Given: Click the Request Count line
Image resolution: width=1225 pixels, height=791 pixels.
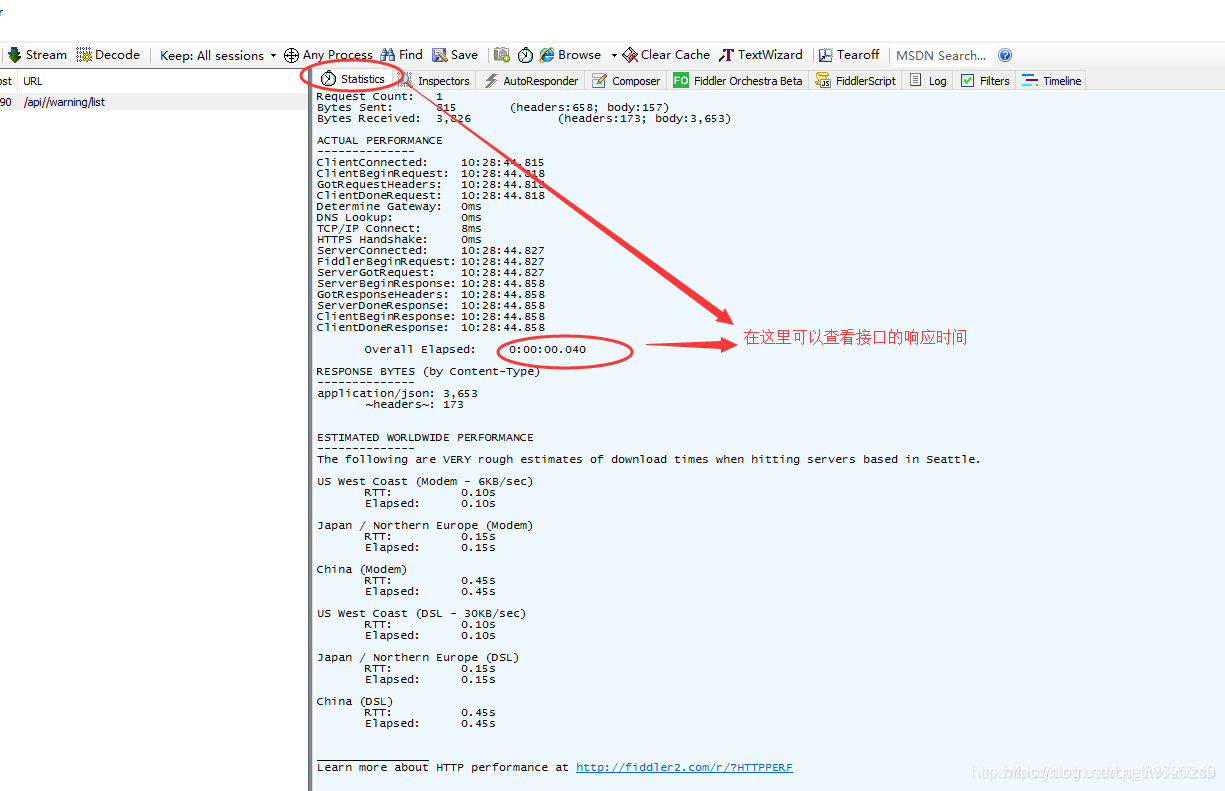Looking at the screenshot, I should pos(380,97).
